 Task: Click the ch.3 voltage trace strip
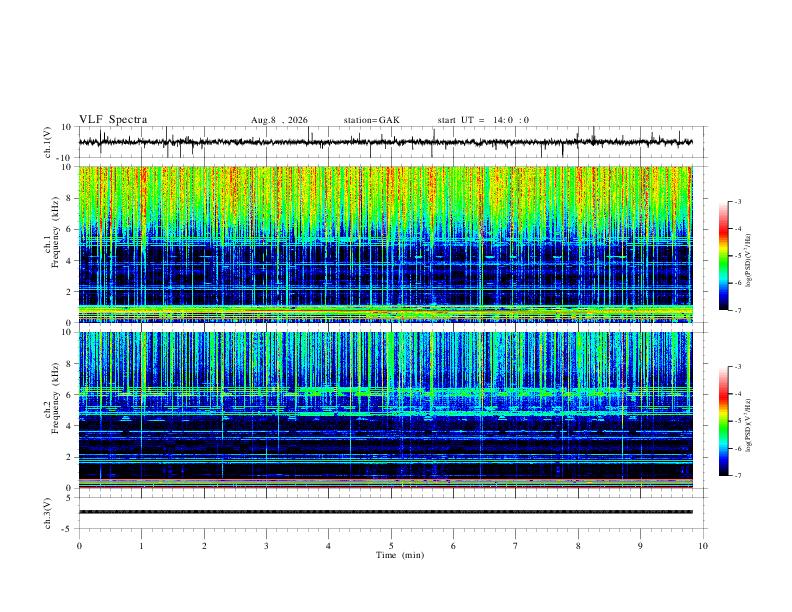click(385, 512)
